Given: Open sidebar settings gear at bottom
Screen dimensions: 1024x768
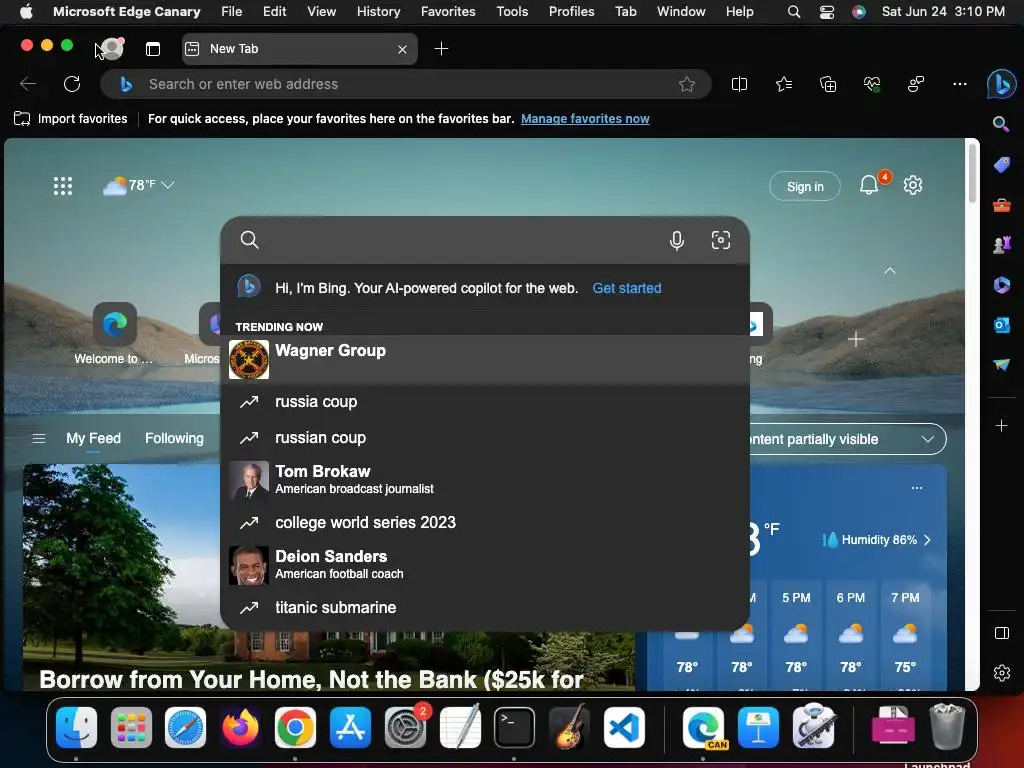Looking at the screenshot, I should (1001, 673).
